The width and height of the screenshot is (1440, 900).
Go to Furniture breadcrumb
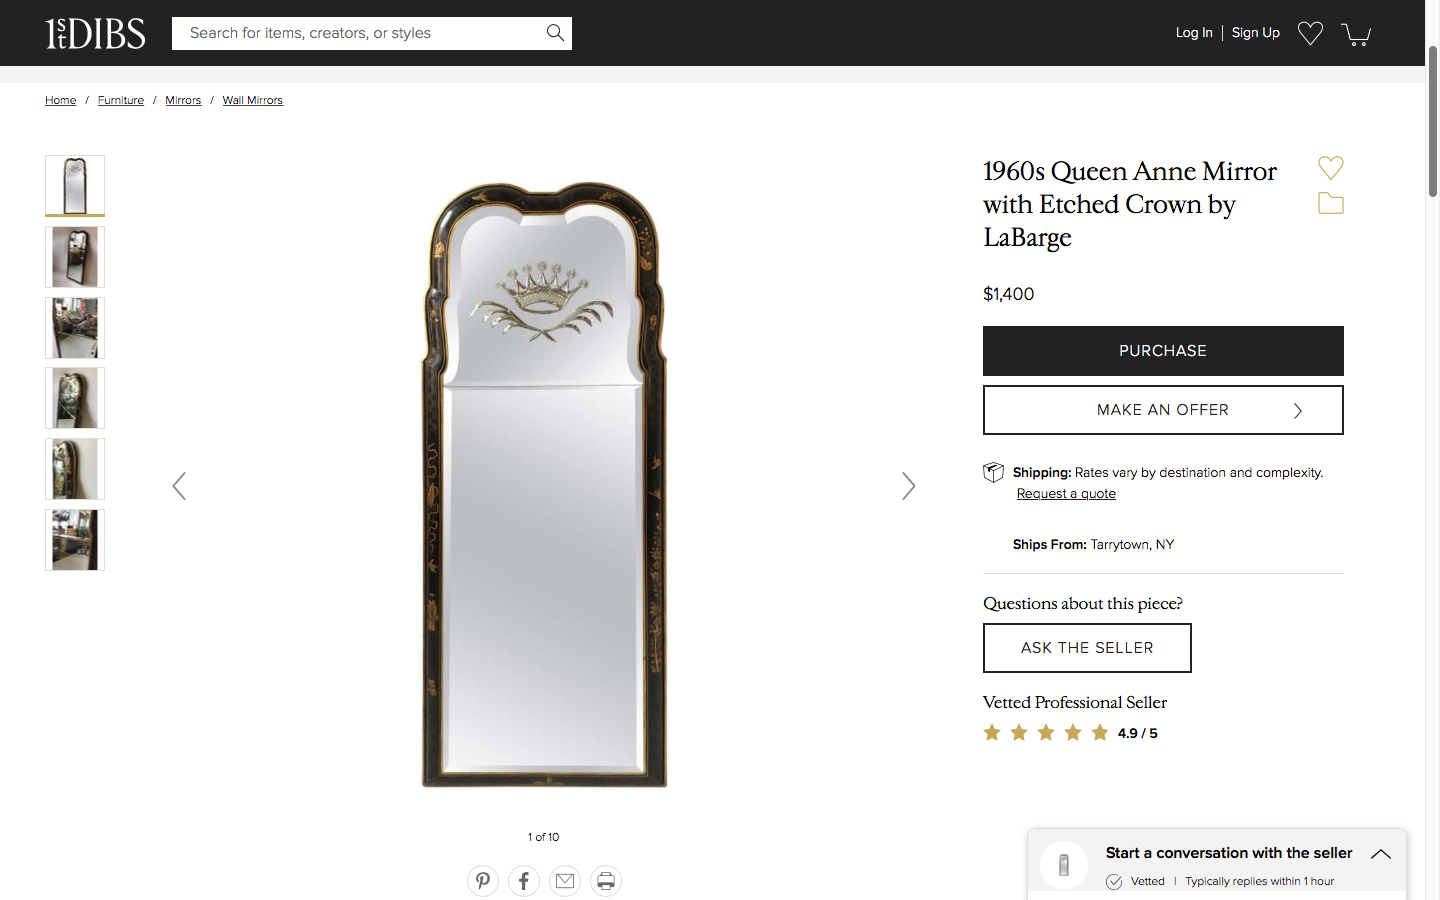pyautogui.click(x=121, y=100)
